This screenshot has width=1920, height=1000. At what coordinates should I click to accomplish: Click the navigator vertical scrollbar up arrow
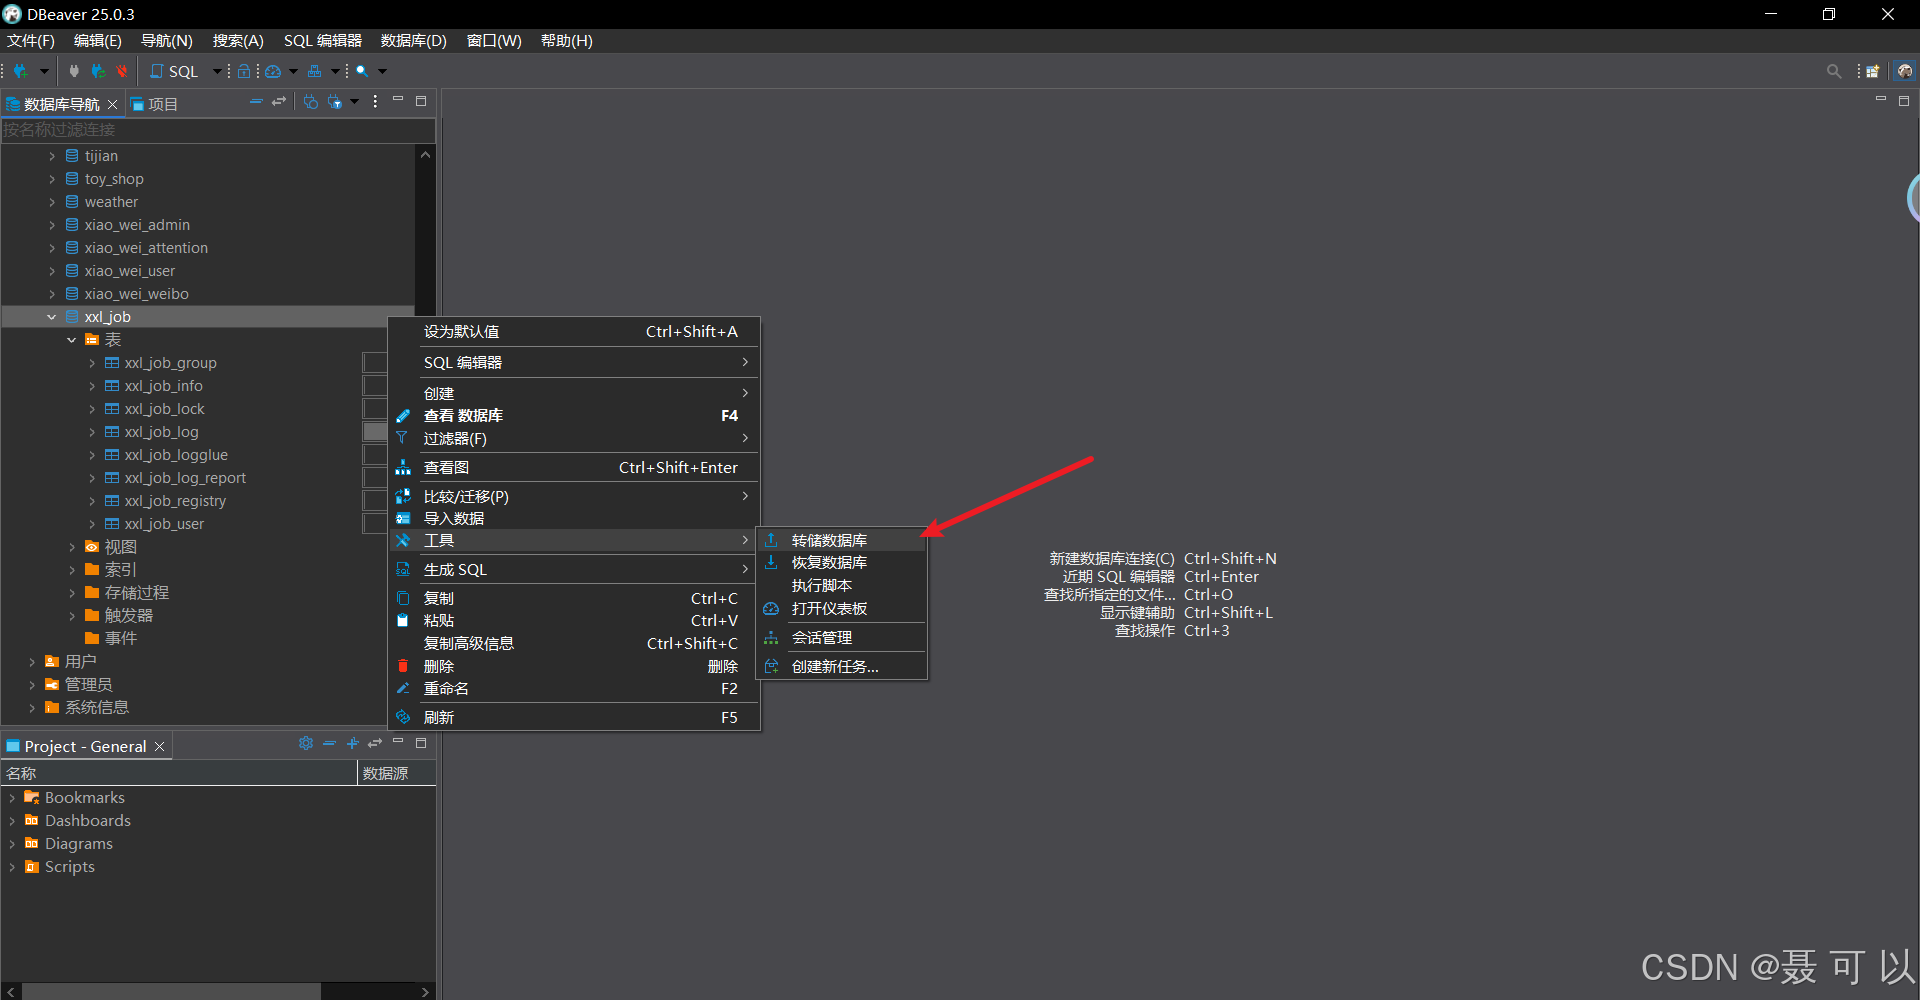click(425, 155)
